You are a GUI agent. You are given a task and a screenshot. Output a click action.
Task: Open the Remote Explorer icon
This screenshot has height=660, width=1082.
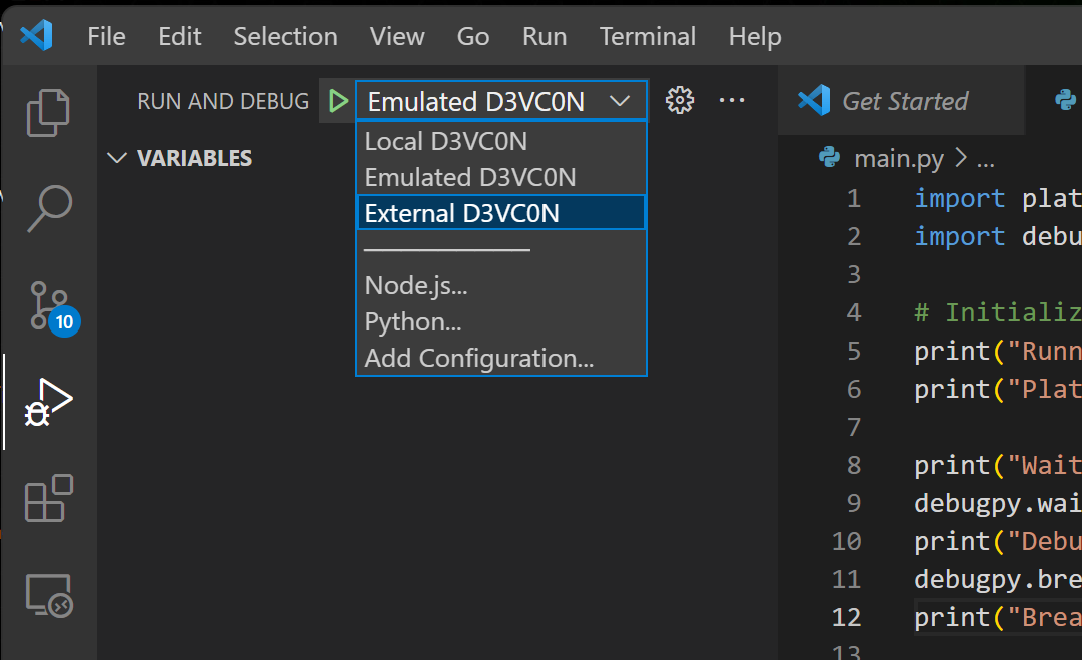(x=48, y=595)
